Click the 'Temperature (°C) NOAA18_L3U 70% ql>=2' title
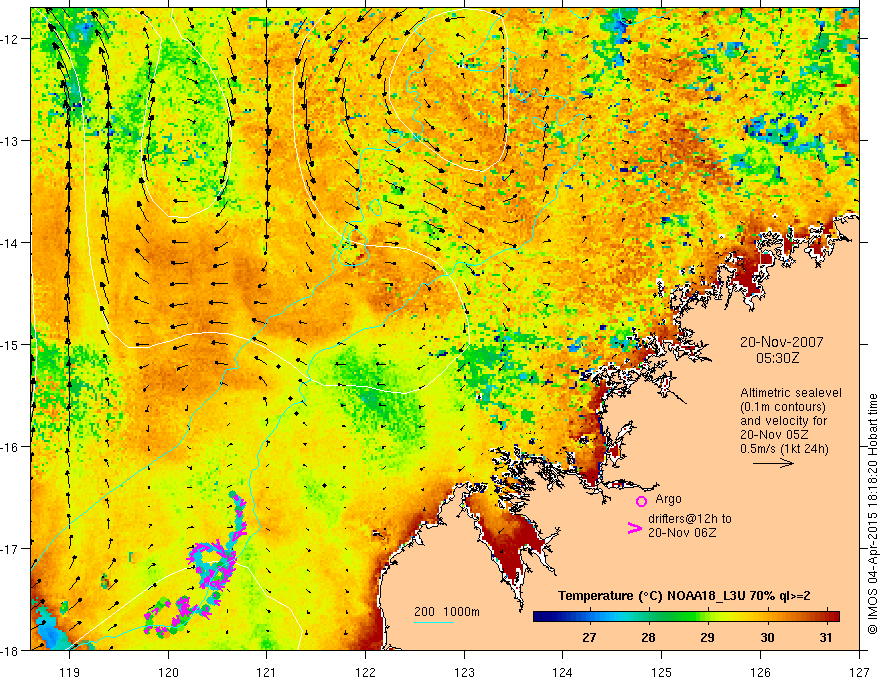880x680 pixels. (x=684, y=595)
